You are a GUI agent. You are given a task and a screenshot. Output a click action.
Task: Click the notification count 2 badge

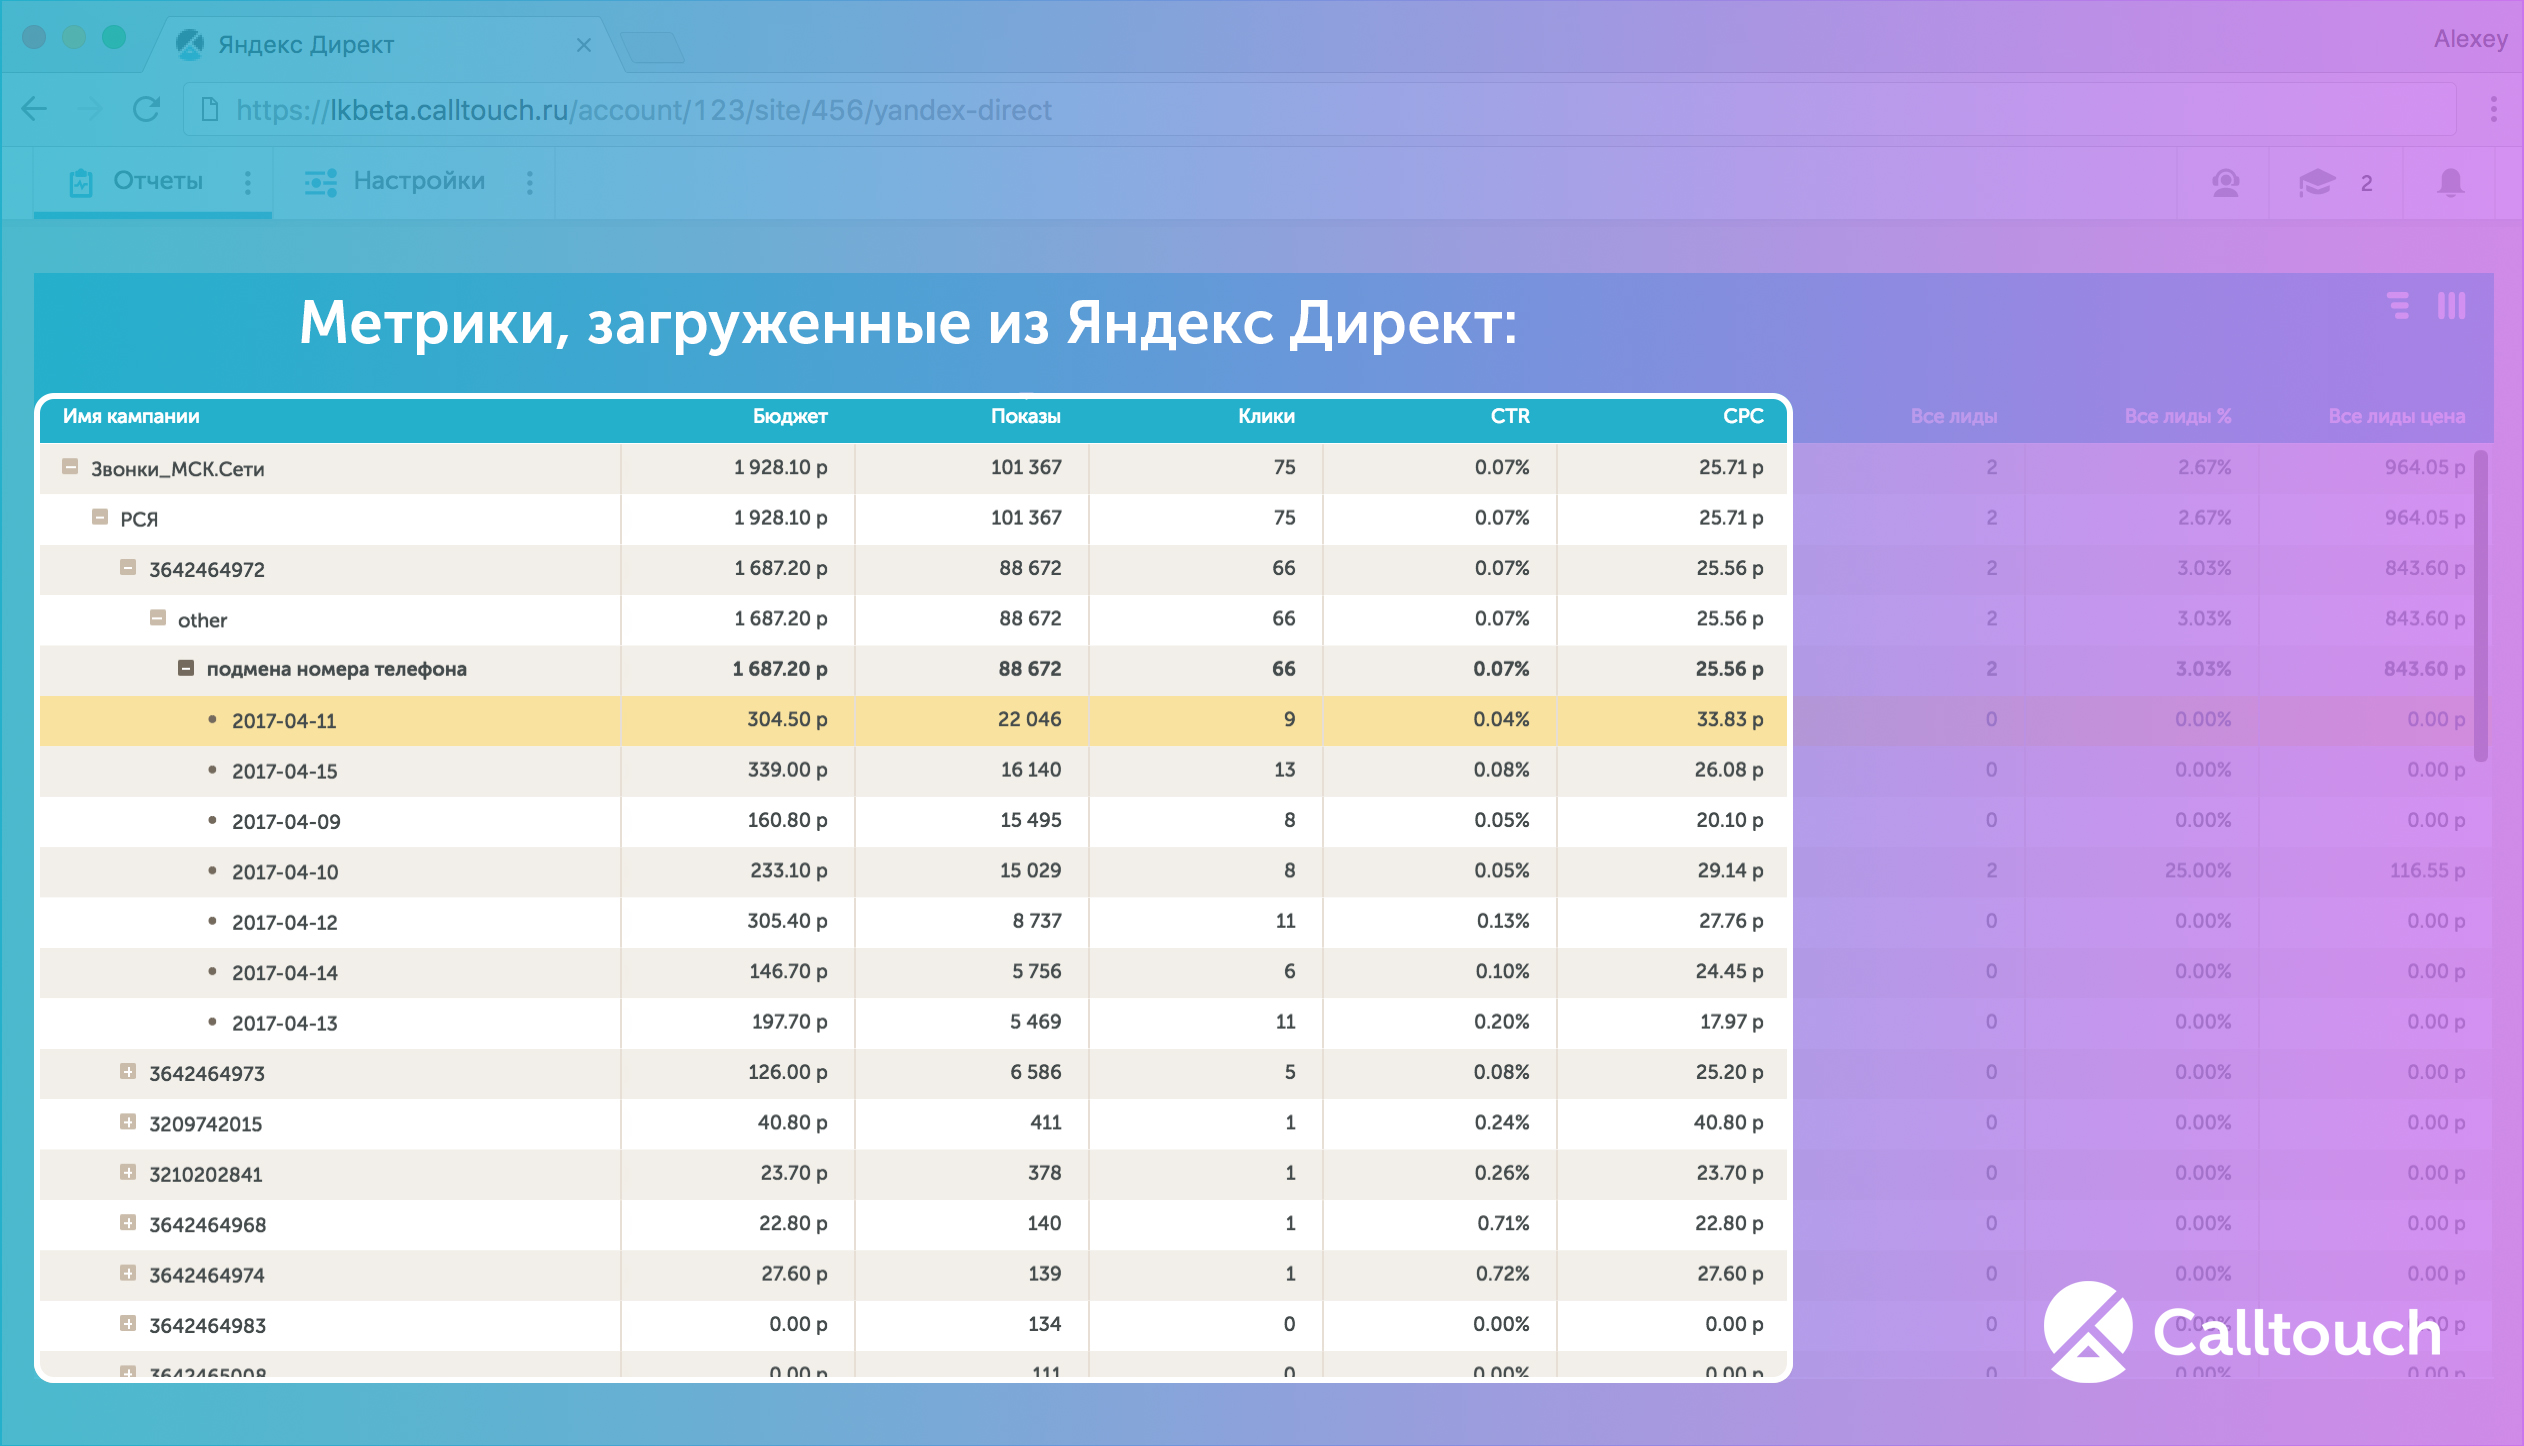pyautogui.click(x=2366, y=184)
